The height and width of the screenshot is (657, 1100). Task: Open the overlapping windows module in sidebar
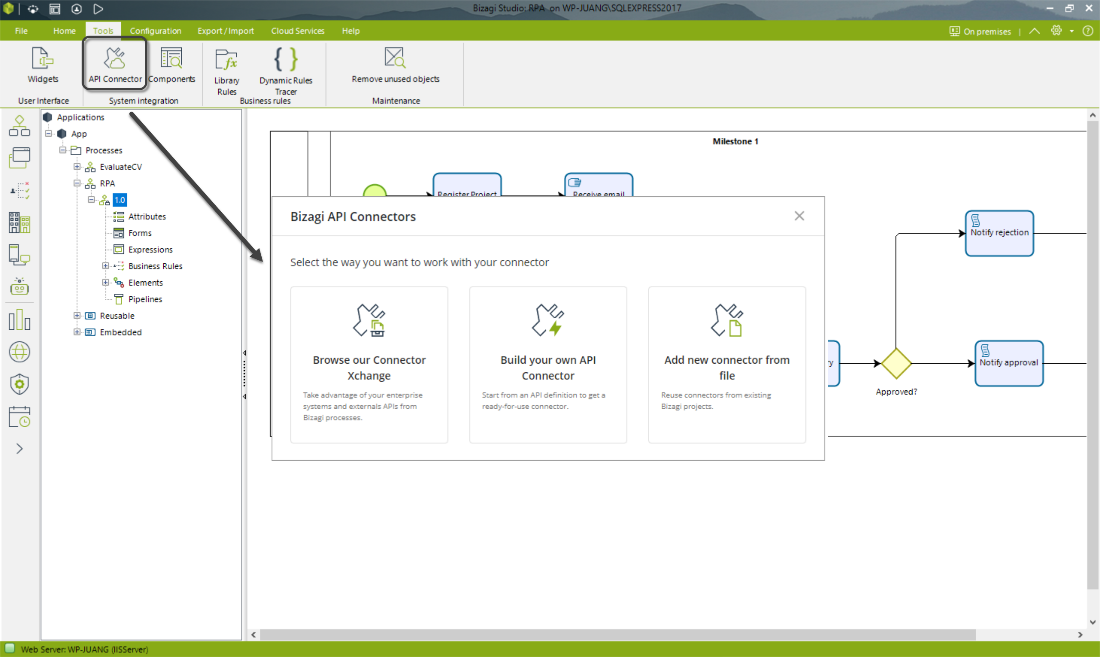click(x=20, y=158)
